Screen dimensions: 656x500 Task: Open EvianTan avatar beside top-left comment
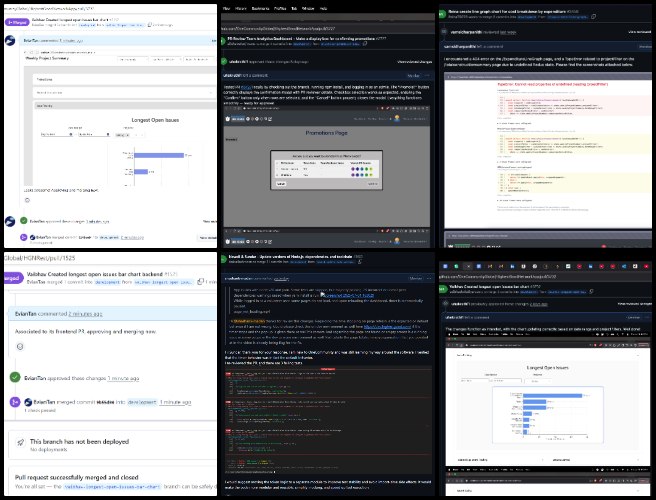(x=10, y=41)
